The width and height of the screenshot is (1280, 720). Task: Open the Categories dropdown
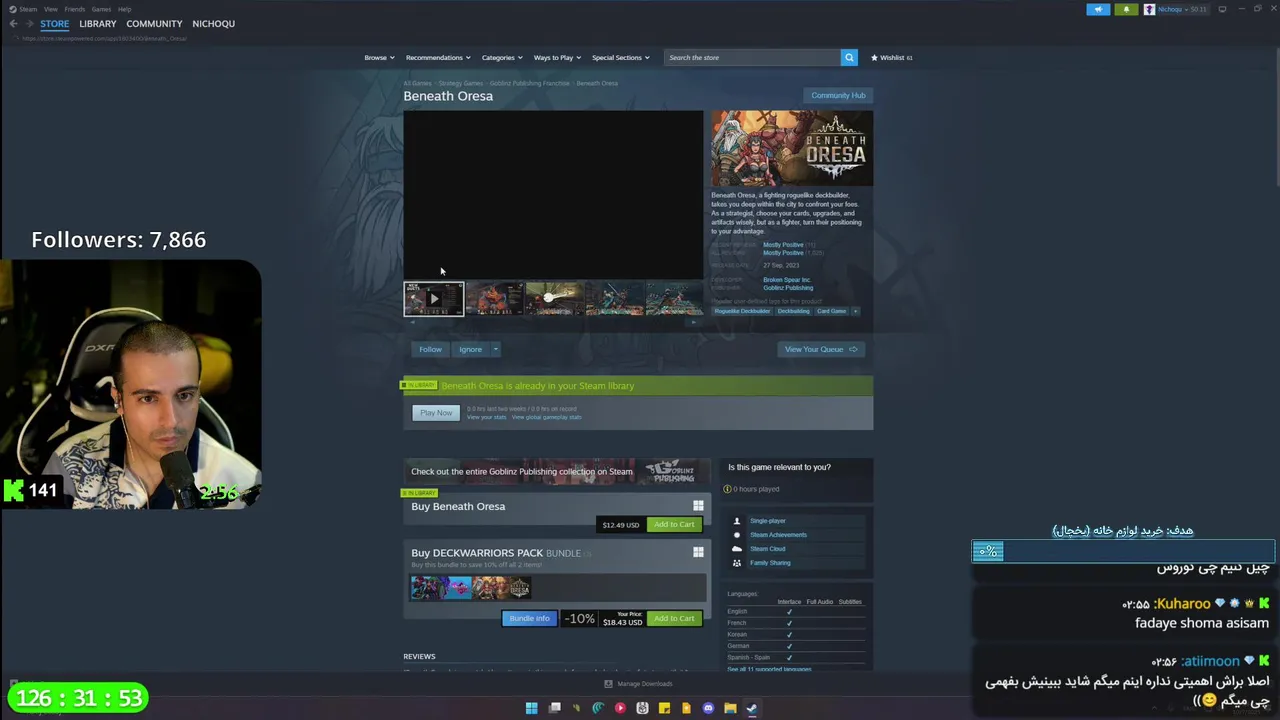tap(502, 57)
